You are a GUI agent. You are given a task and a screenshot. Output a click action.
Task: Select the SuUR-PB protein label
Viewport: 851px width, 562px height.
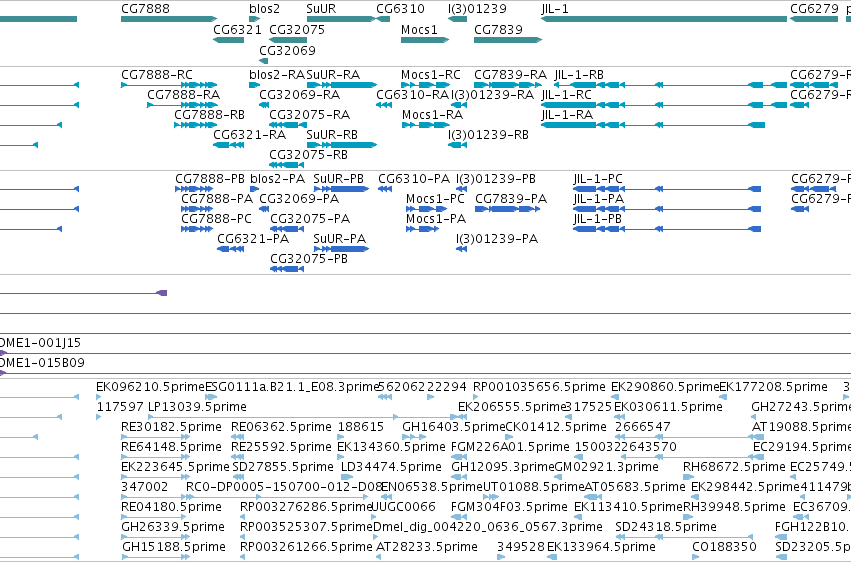[x=338, y=178]
